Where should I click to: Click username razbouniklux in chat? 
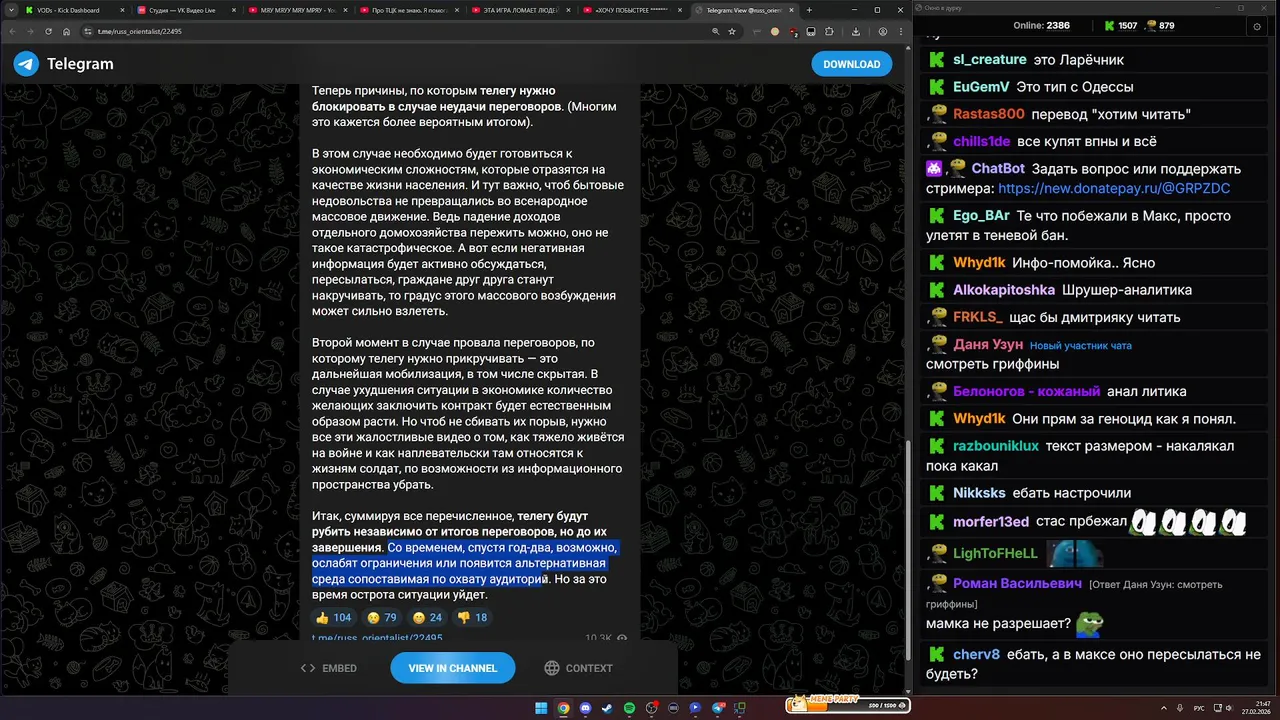click(996, 446)
